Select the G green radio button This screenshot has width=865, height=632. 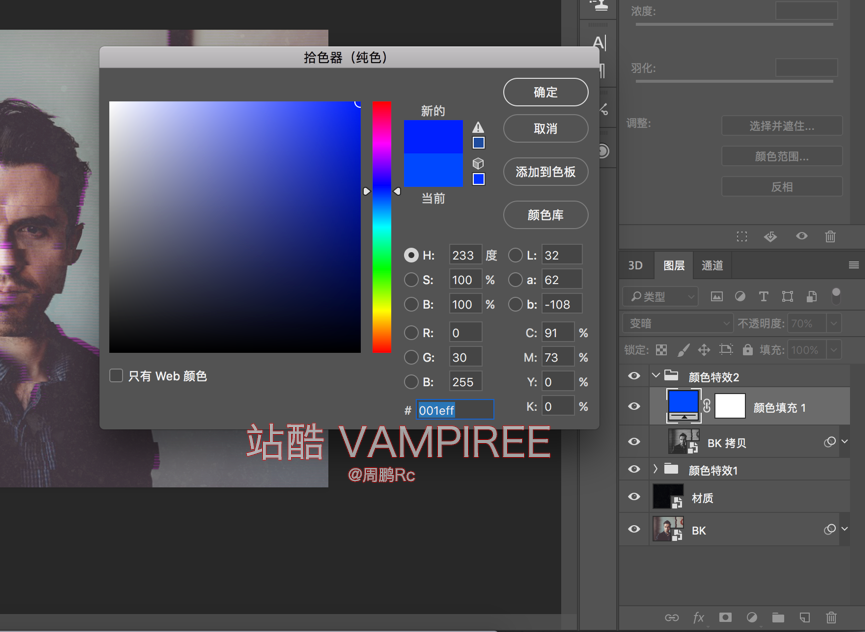point(411,357)
